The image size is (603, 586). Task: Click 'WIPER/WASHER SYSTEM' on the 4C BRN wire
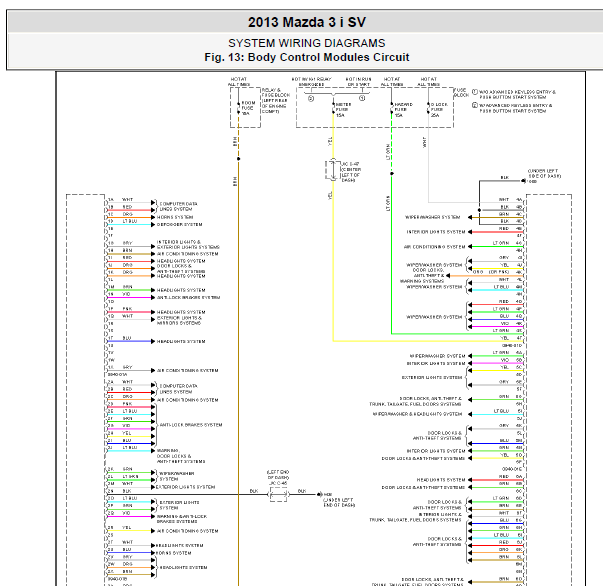click(433, 217)
